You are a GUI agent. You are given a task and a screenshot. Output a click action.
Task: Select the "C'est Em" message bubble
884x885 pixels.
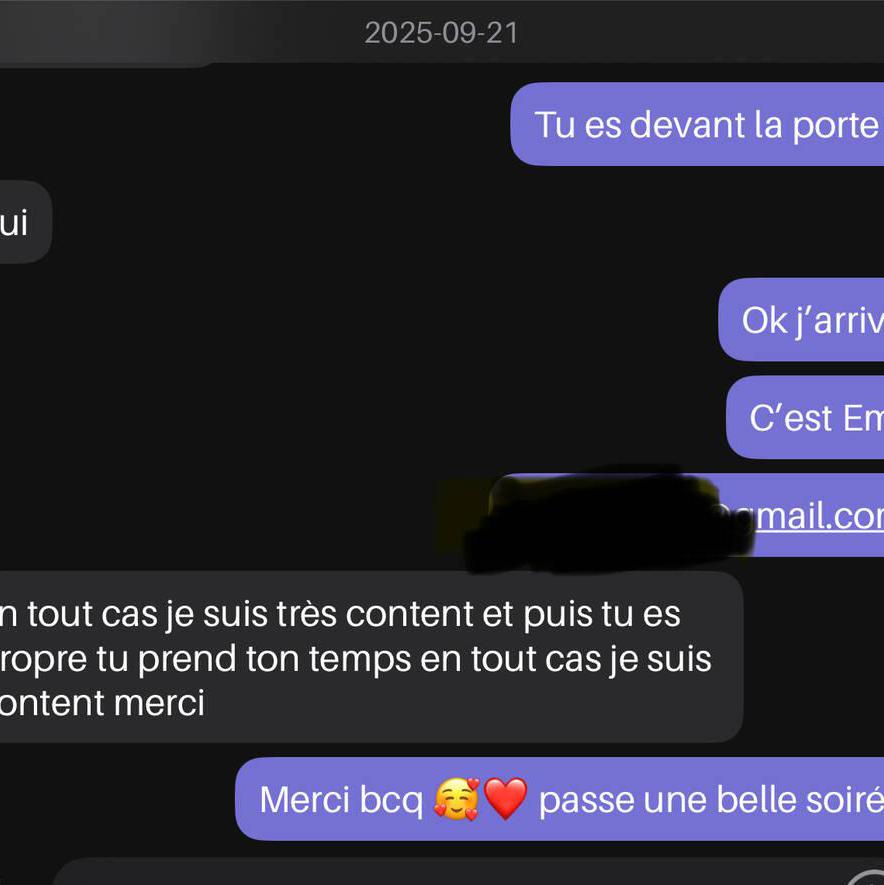805,417
